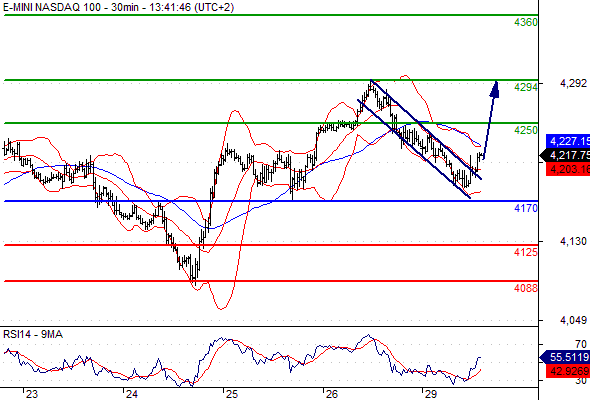Click the 4294 resistance level label
590x400 pixels.
(x=526, y=87)
